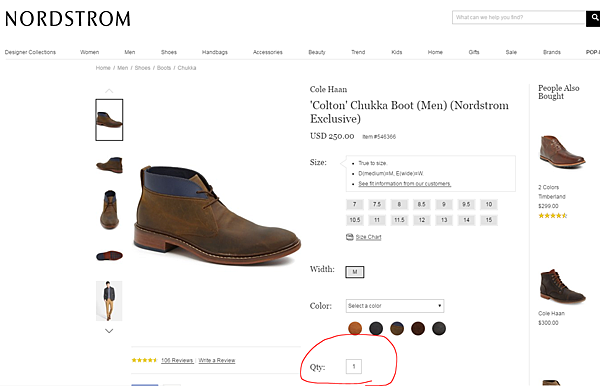Open the 106 Reviews link
The height and width of the screenshot is (386, 600).
(177, 360)
